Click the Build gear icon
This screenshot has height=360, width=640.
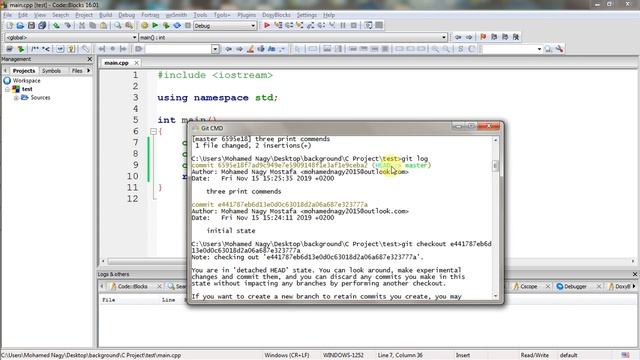(144, 25)
